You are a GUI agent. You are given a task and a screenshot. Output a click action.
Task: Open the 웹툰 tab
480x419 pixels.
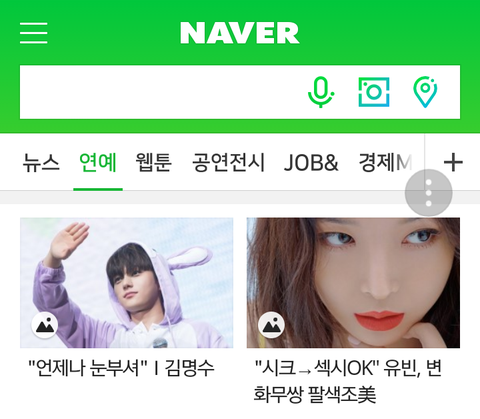click(154, 163)
